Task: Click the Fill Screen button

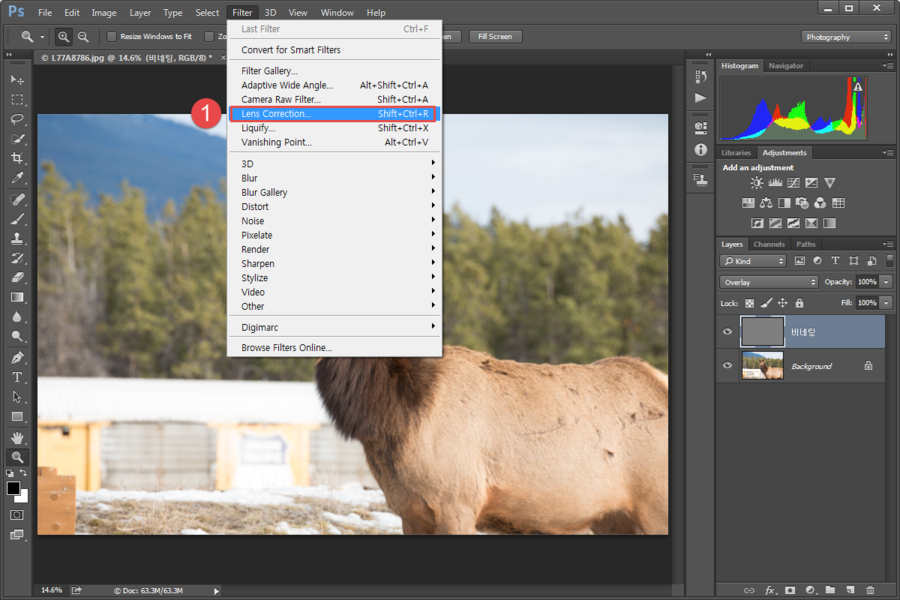Action: pos(495,37)
